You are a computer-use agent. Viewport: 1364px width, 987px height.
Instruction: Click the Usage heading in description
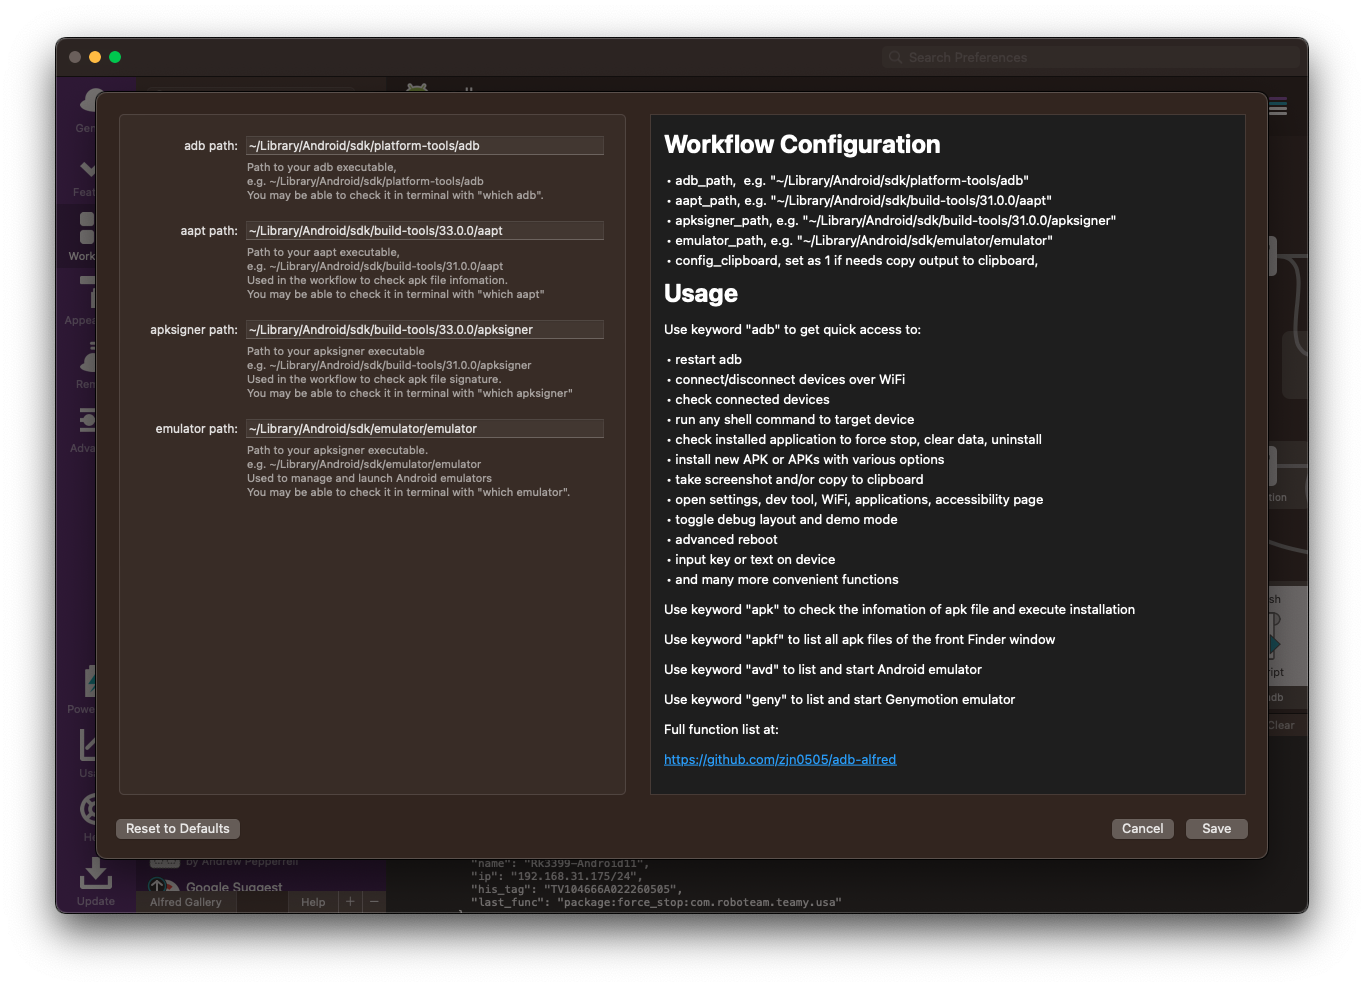coord(701,294)
